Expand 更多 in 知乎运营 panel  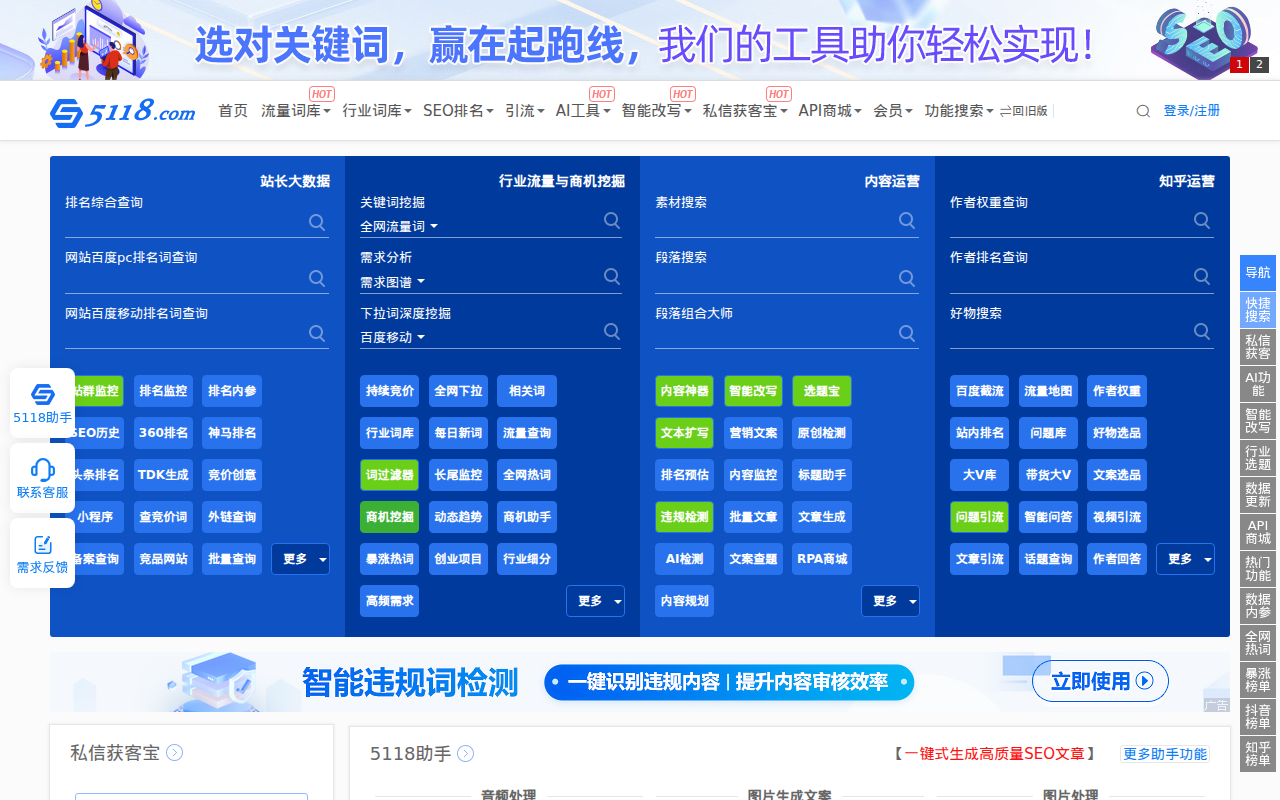pyautogui.click(x=1185, y=559)
